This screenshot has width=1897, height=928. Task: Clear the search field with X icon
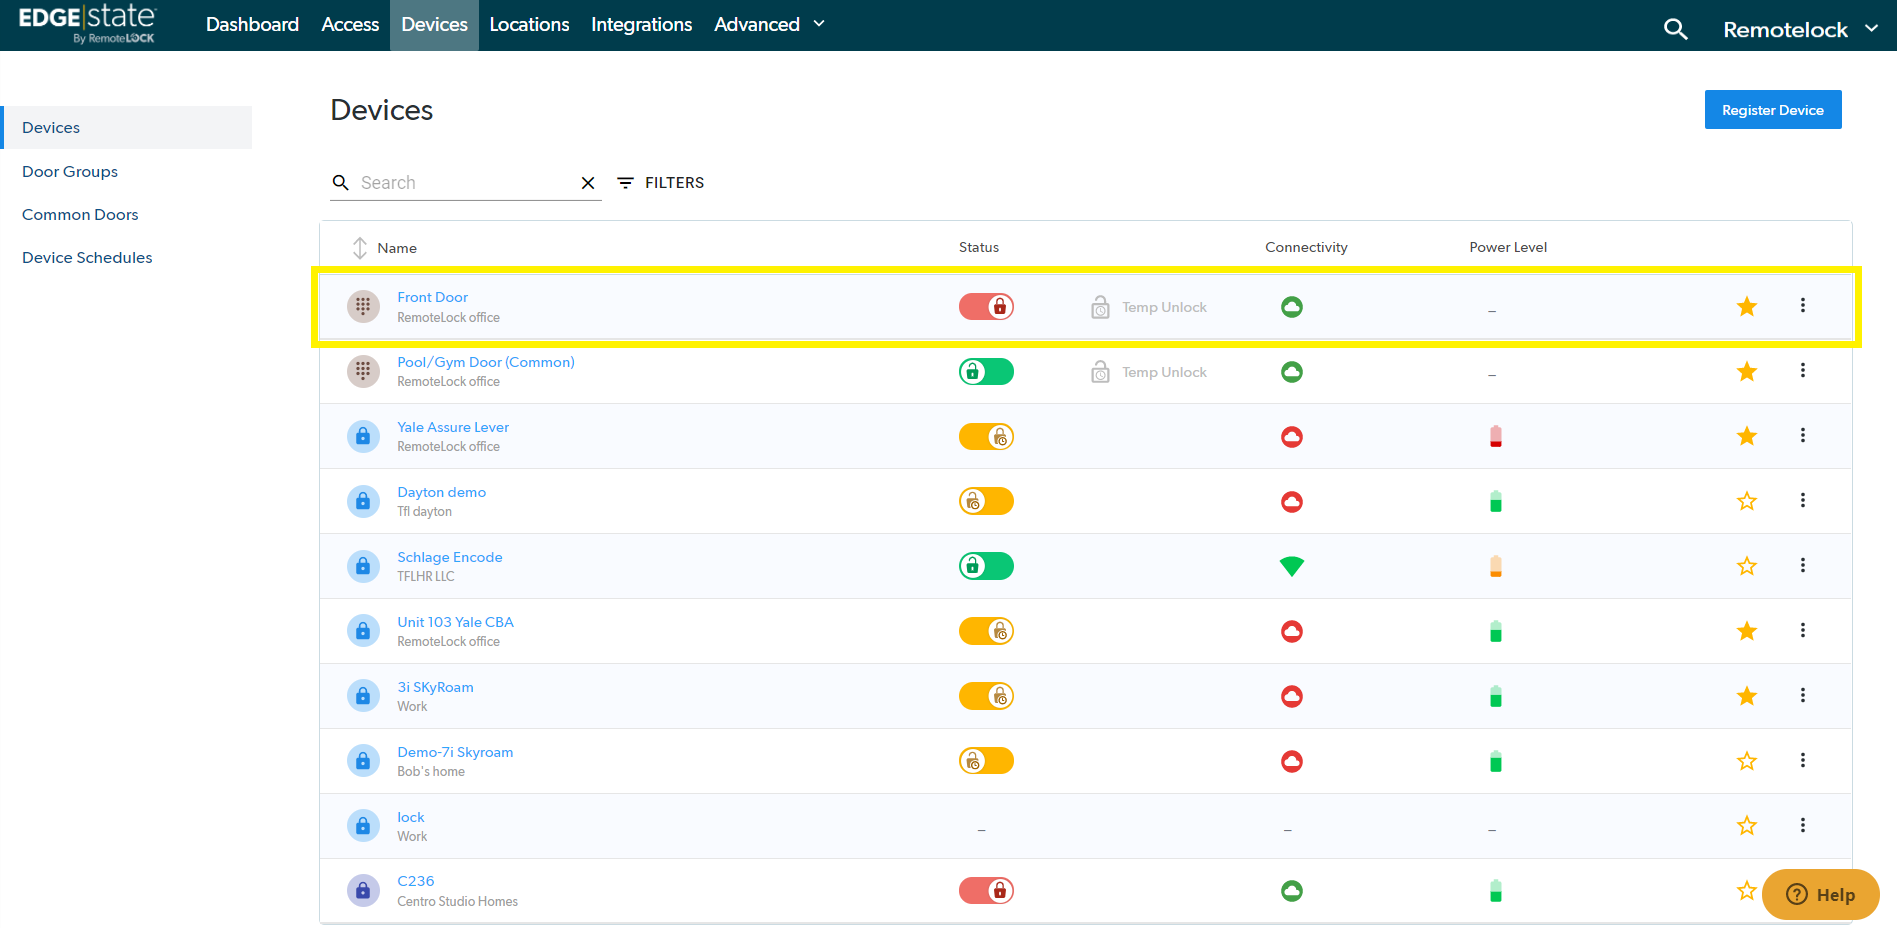[588, 183]
